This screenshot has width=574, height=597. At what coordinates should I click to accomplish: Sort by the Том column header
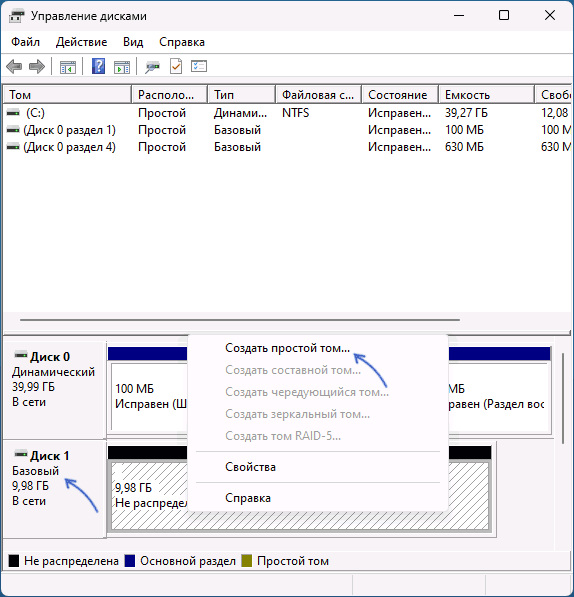[x=67, y=94]
